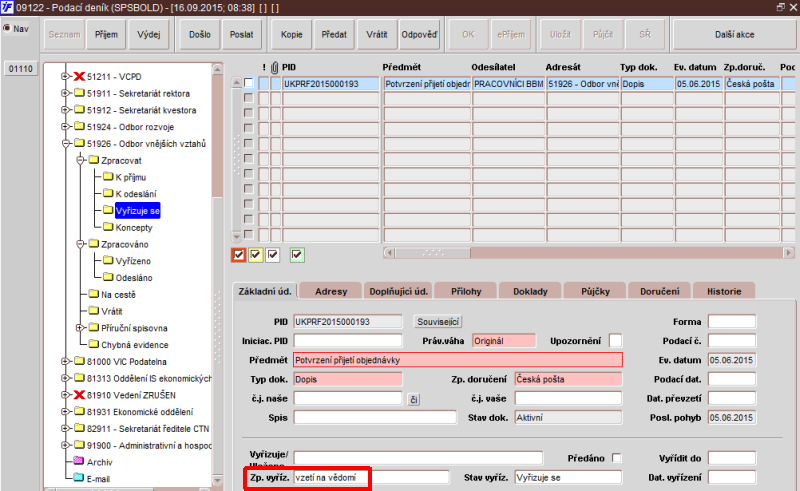Click the cyan E-mail folder icon
800x491 pixels.
(x=79, y=478)
